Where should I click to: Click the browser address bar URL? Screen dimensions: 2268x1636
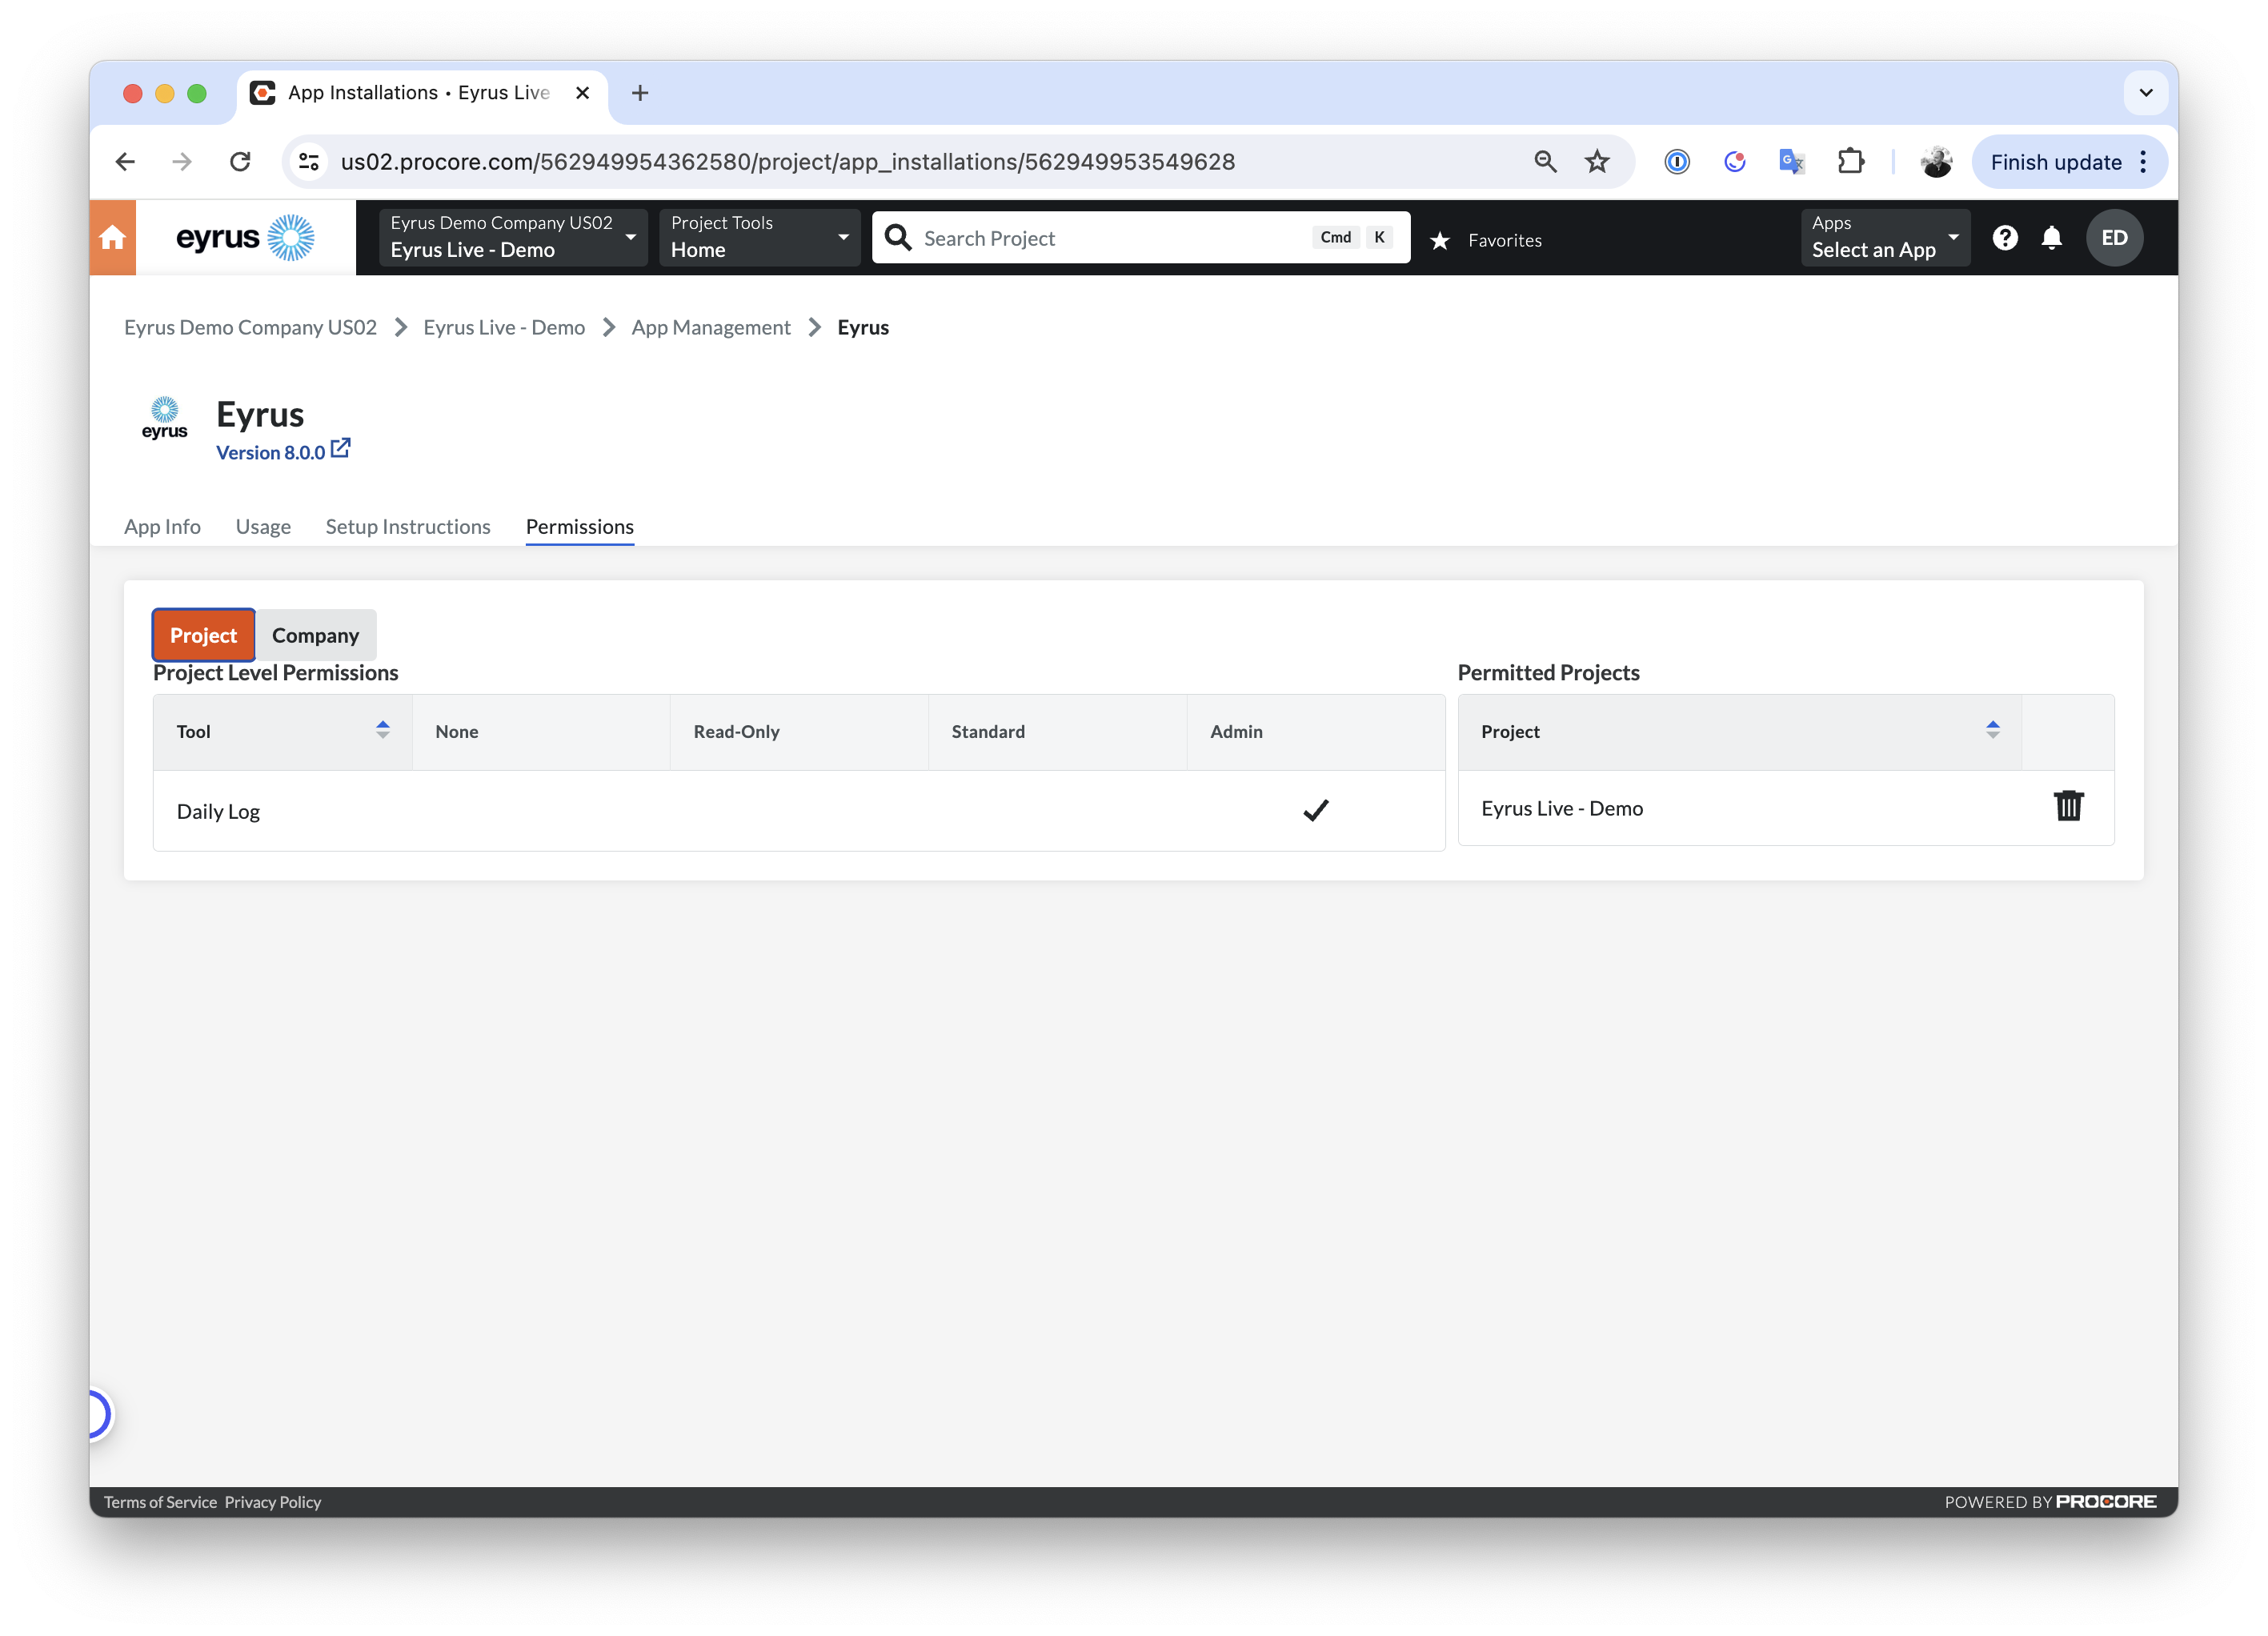click(x=787, y=162)
